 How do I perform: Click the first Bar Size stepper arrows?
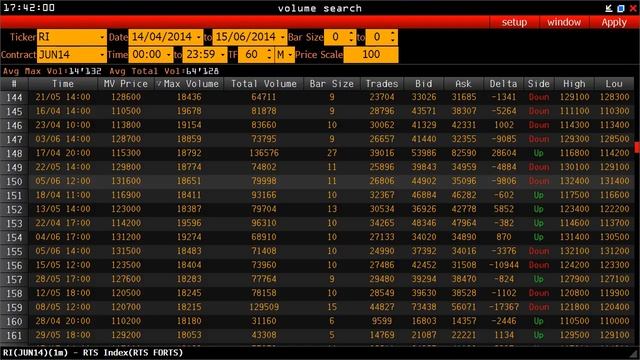tap(351, 38)
